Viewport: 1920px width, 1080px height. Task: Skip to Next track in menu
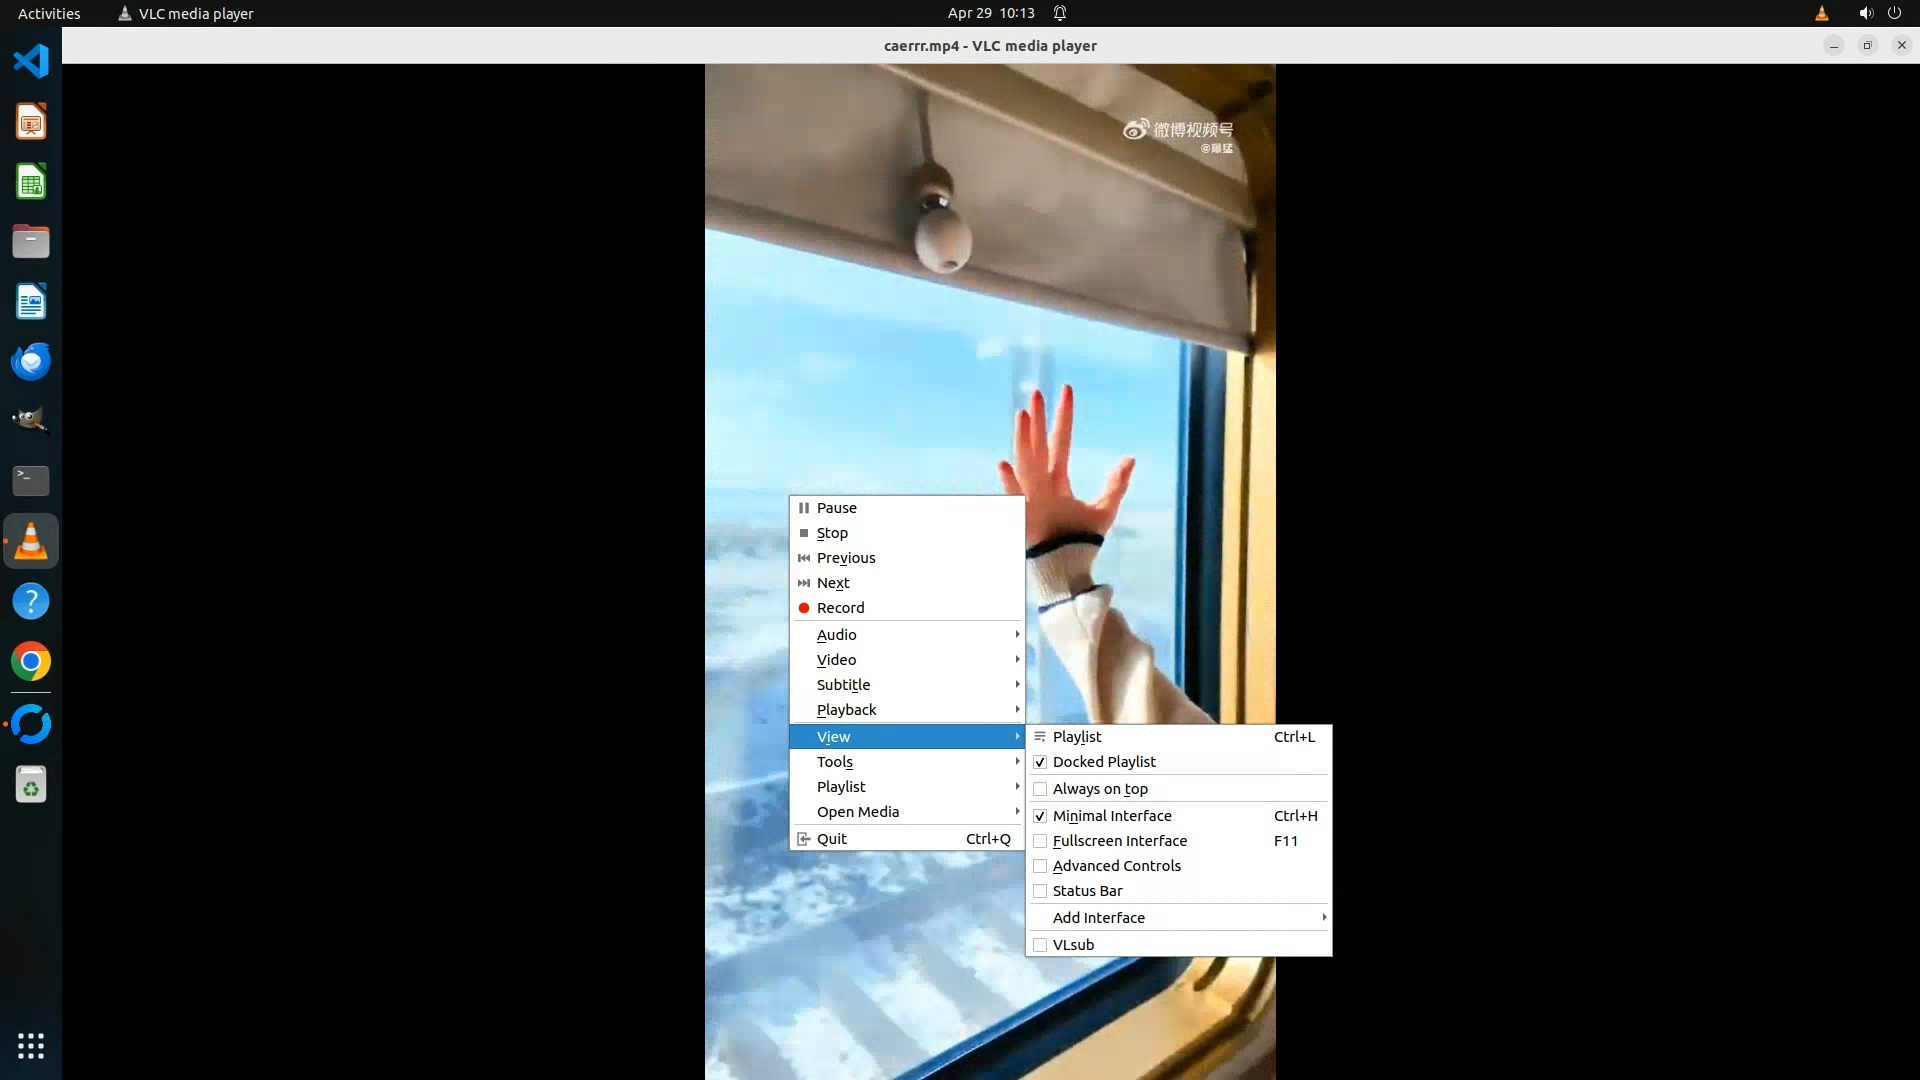pyautogui.click(x=832, y=583)
